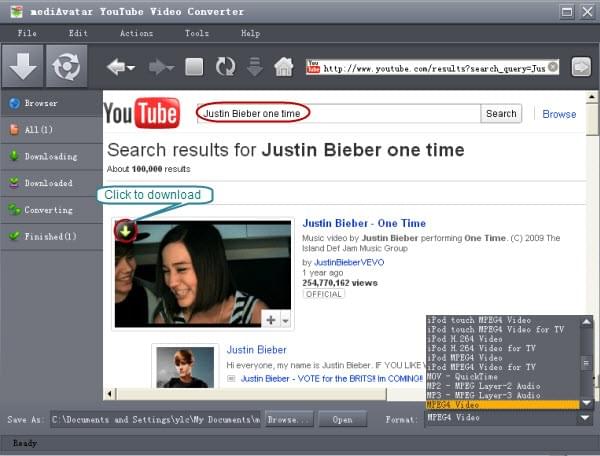Select highlighted MPEG4 Video in the format list
The image size is (600, 456).
[x=502, y=405]
